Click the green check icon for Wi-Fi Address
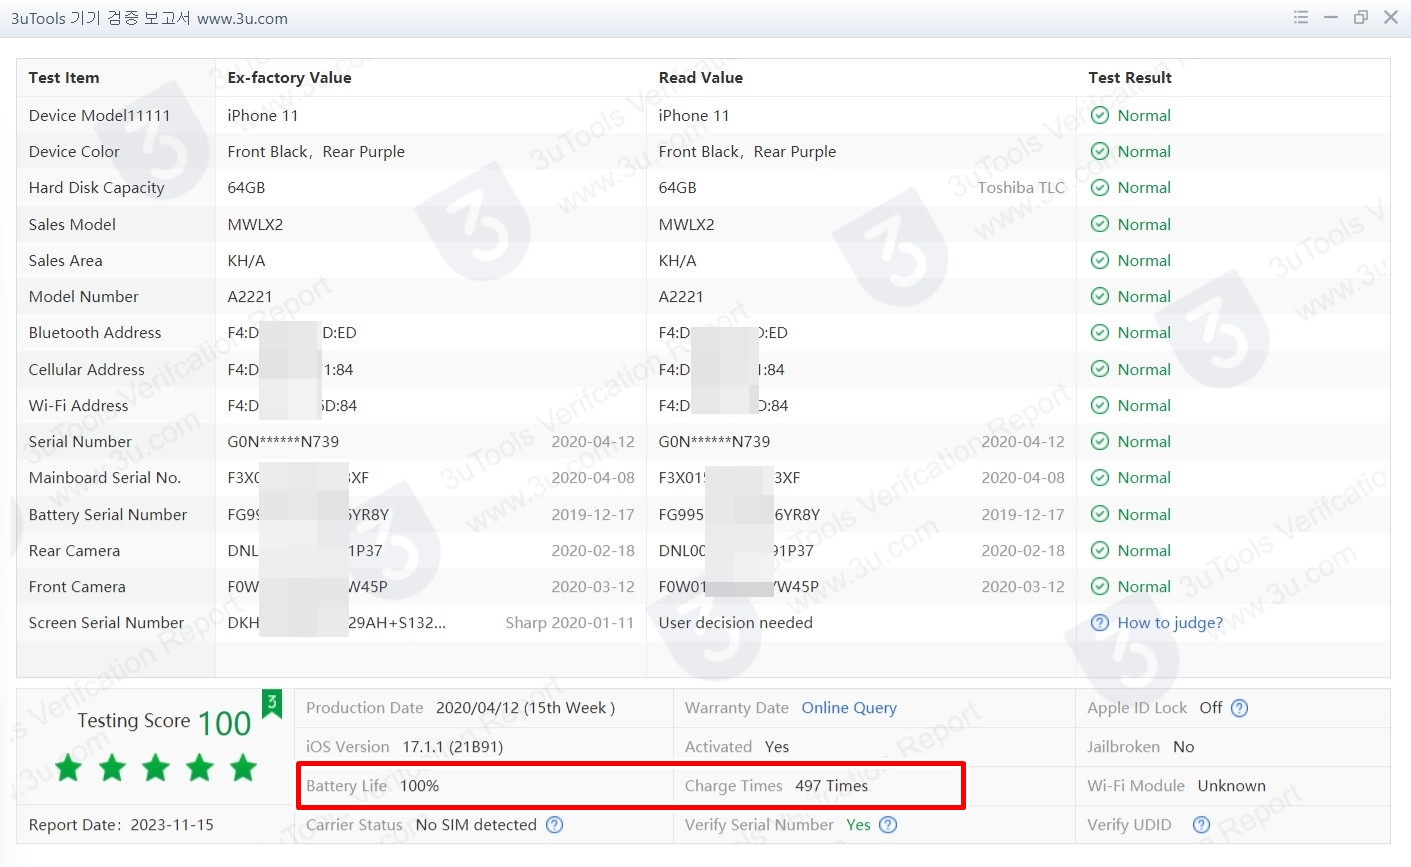Image resolution: width=1411 pixels, height=867 pixels. pos(1100,405)
